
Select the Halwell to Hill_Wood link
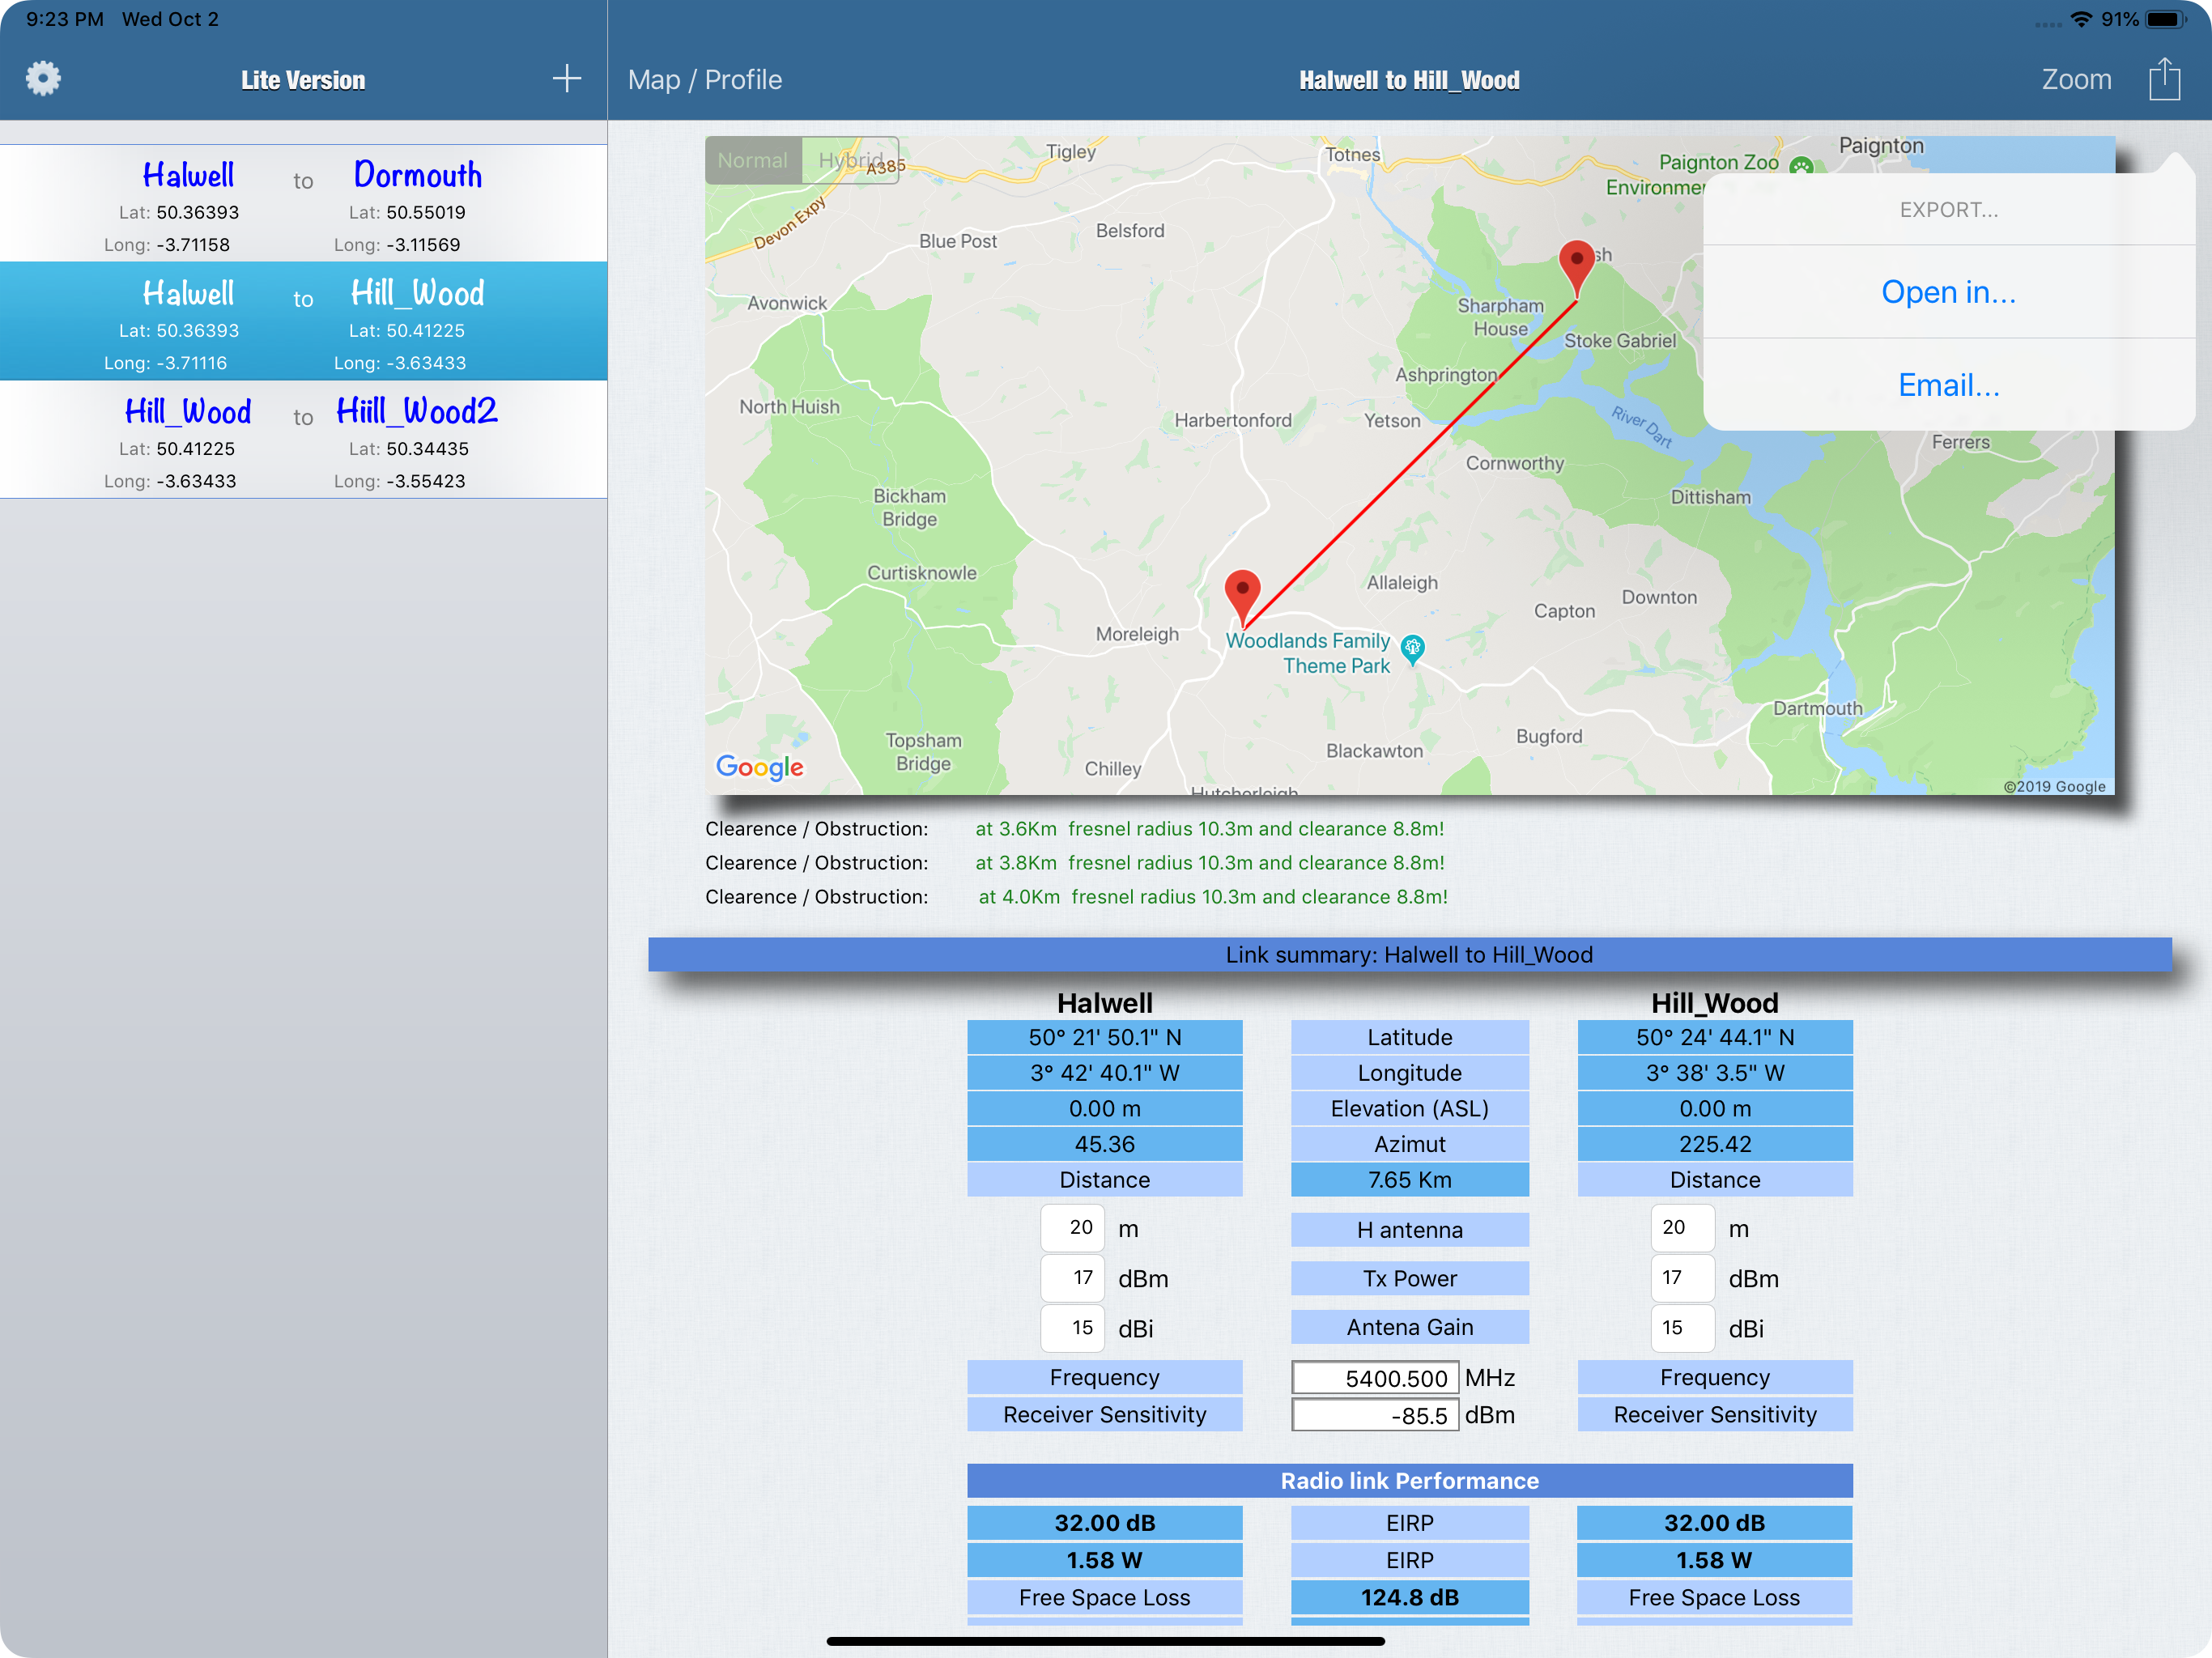click(303, 321)
